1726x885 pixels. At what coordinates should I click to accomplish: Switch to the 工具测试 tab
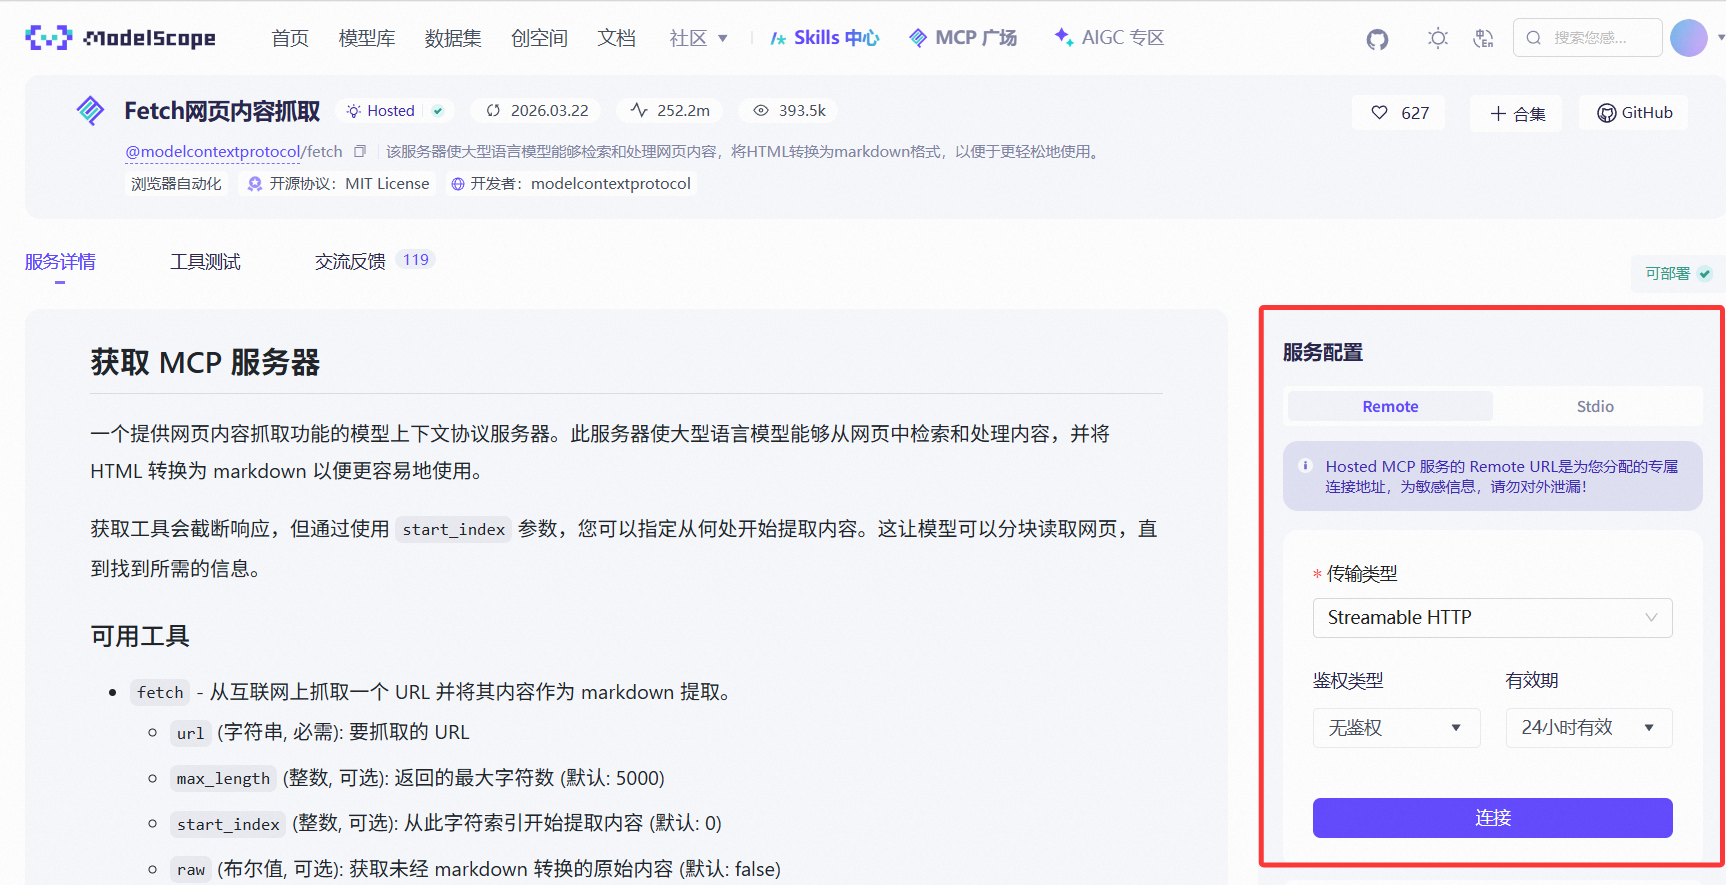[205, 262]
